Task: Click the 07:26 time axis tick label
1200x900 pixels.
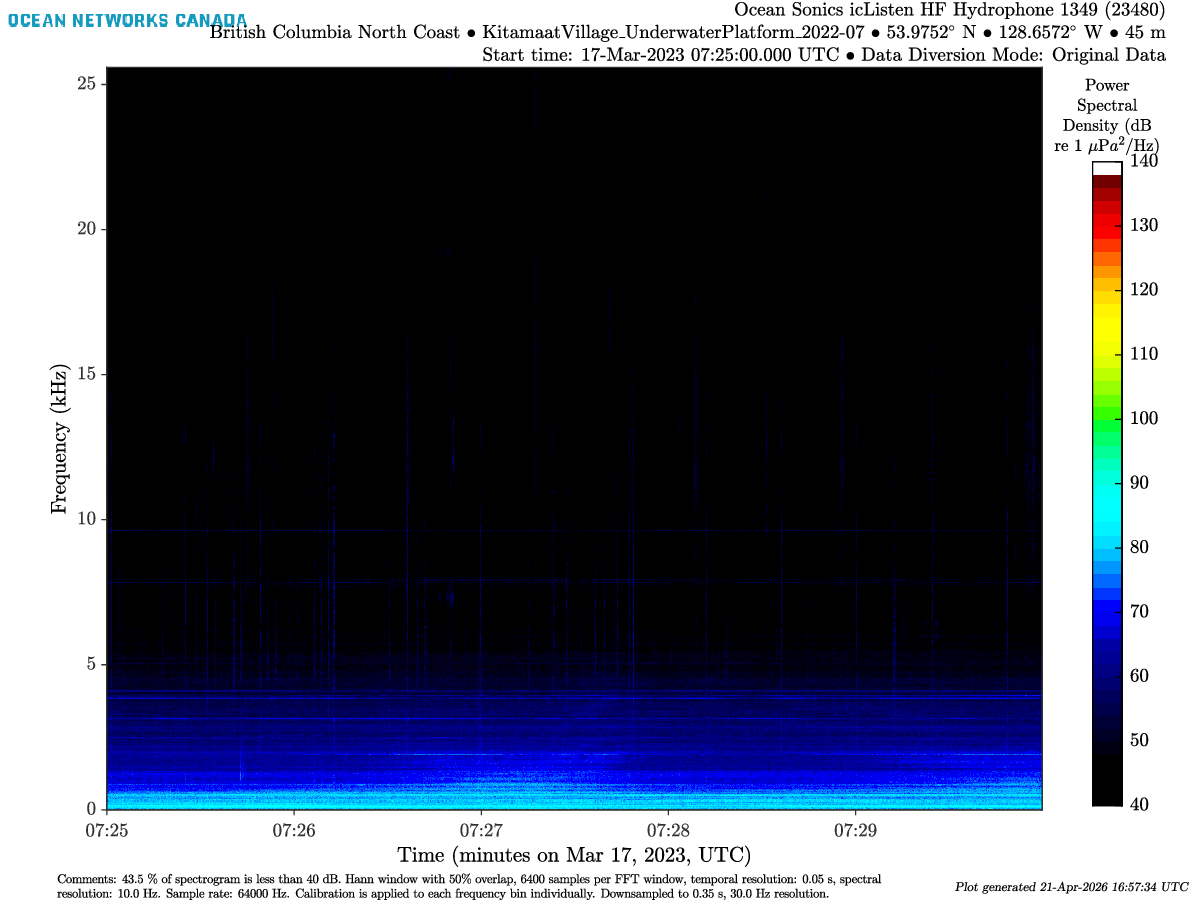Action: [x=293, y=830]
